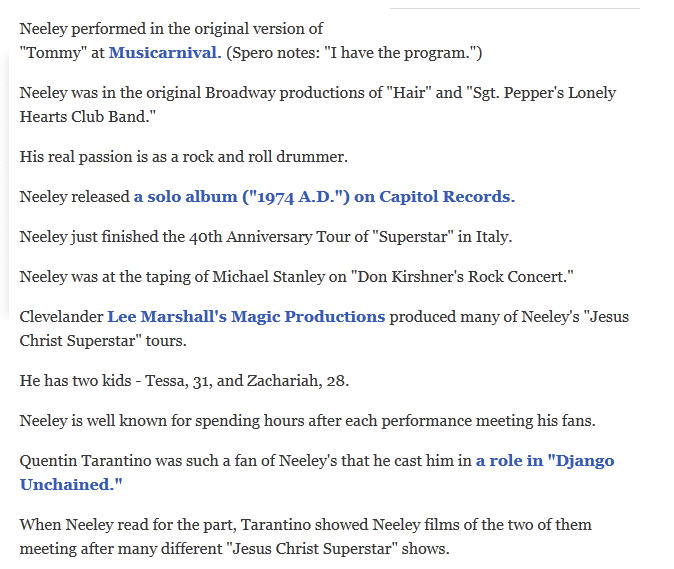
Task: Click the final line about "Jesus Christ Superstar" shows
Action: [x=234, y=549]
